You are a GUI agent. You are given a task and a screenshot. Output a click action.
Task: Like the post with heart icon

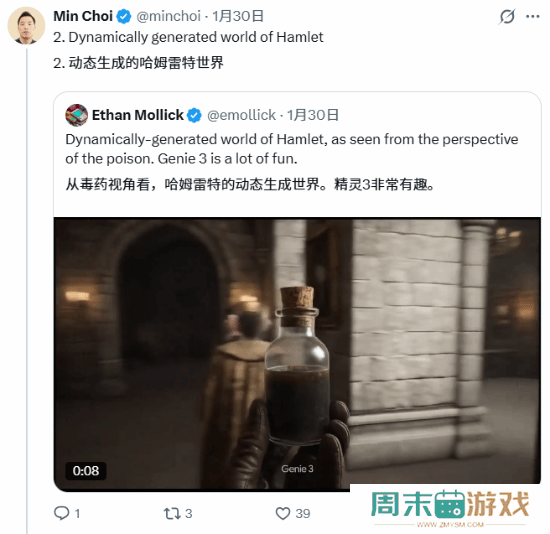click(x=283, y=514)
